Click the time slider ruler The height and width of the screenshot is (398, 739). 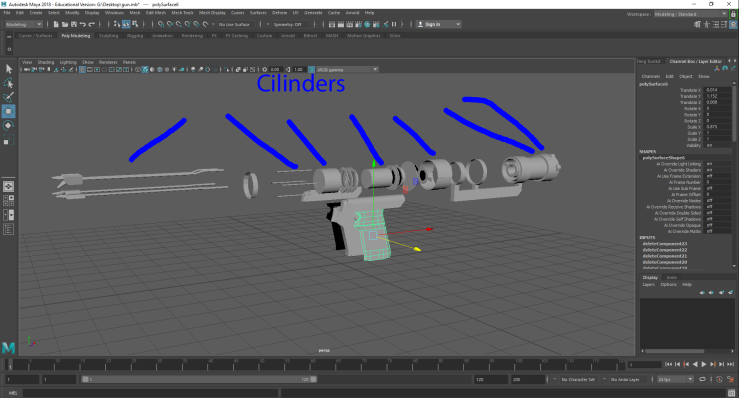(316, 364)
